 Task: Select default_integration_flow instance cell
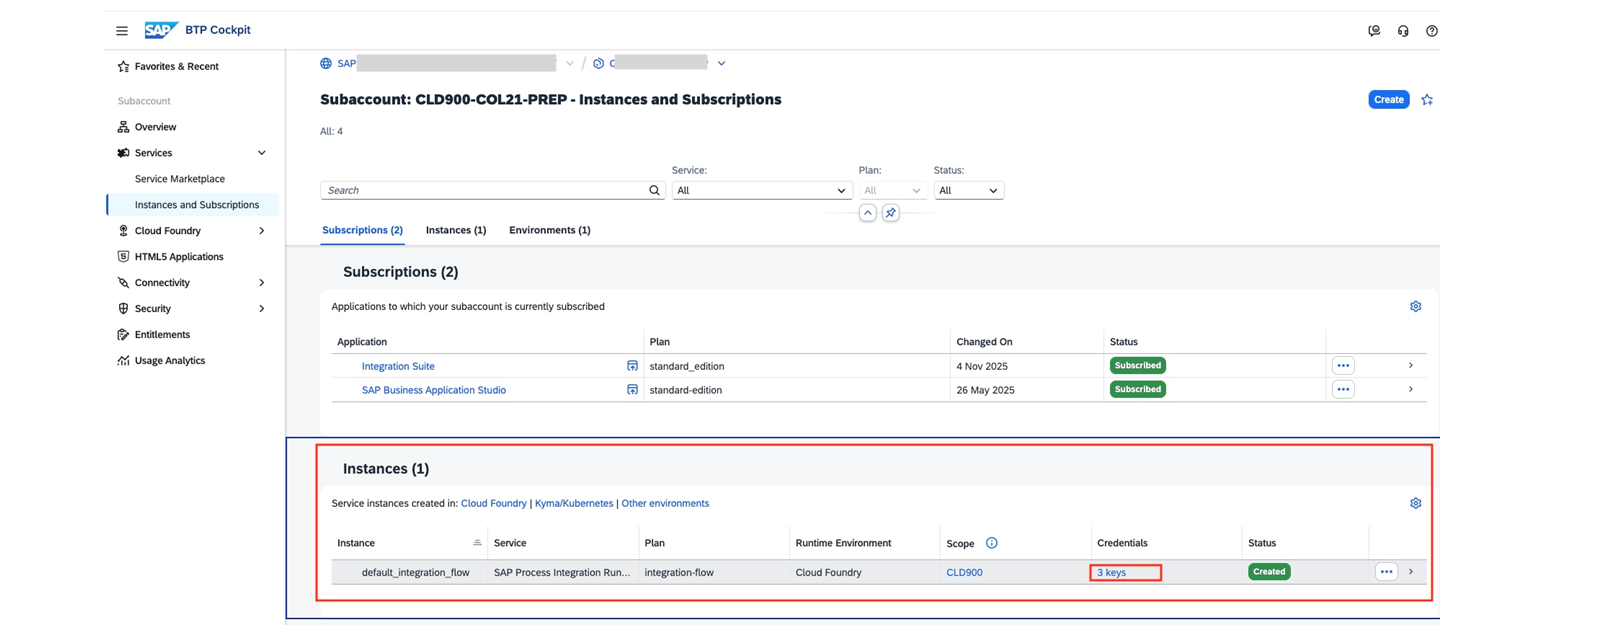(x=415, y=573)
